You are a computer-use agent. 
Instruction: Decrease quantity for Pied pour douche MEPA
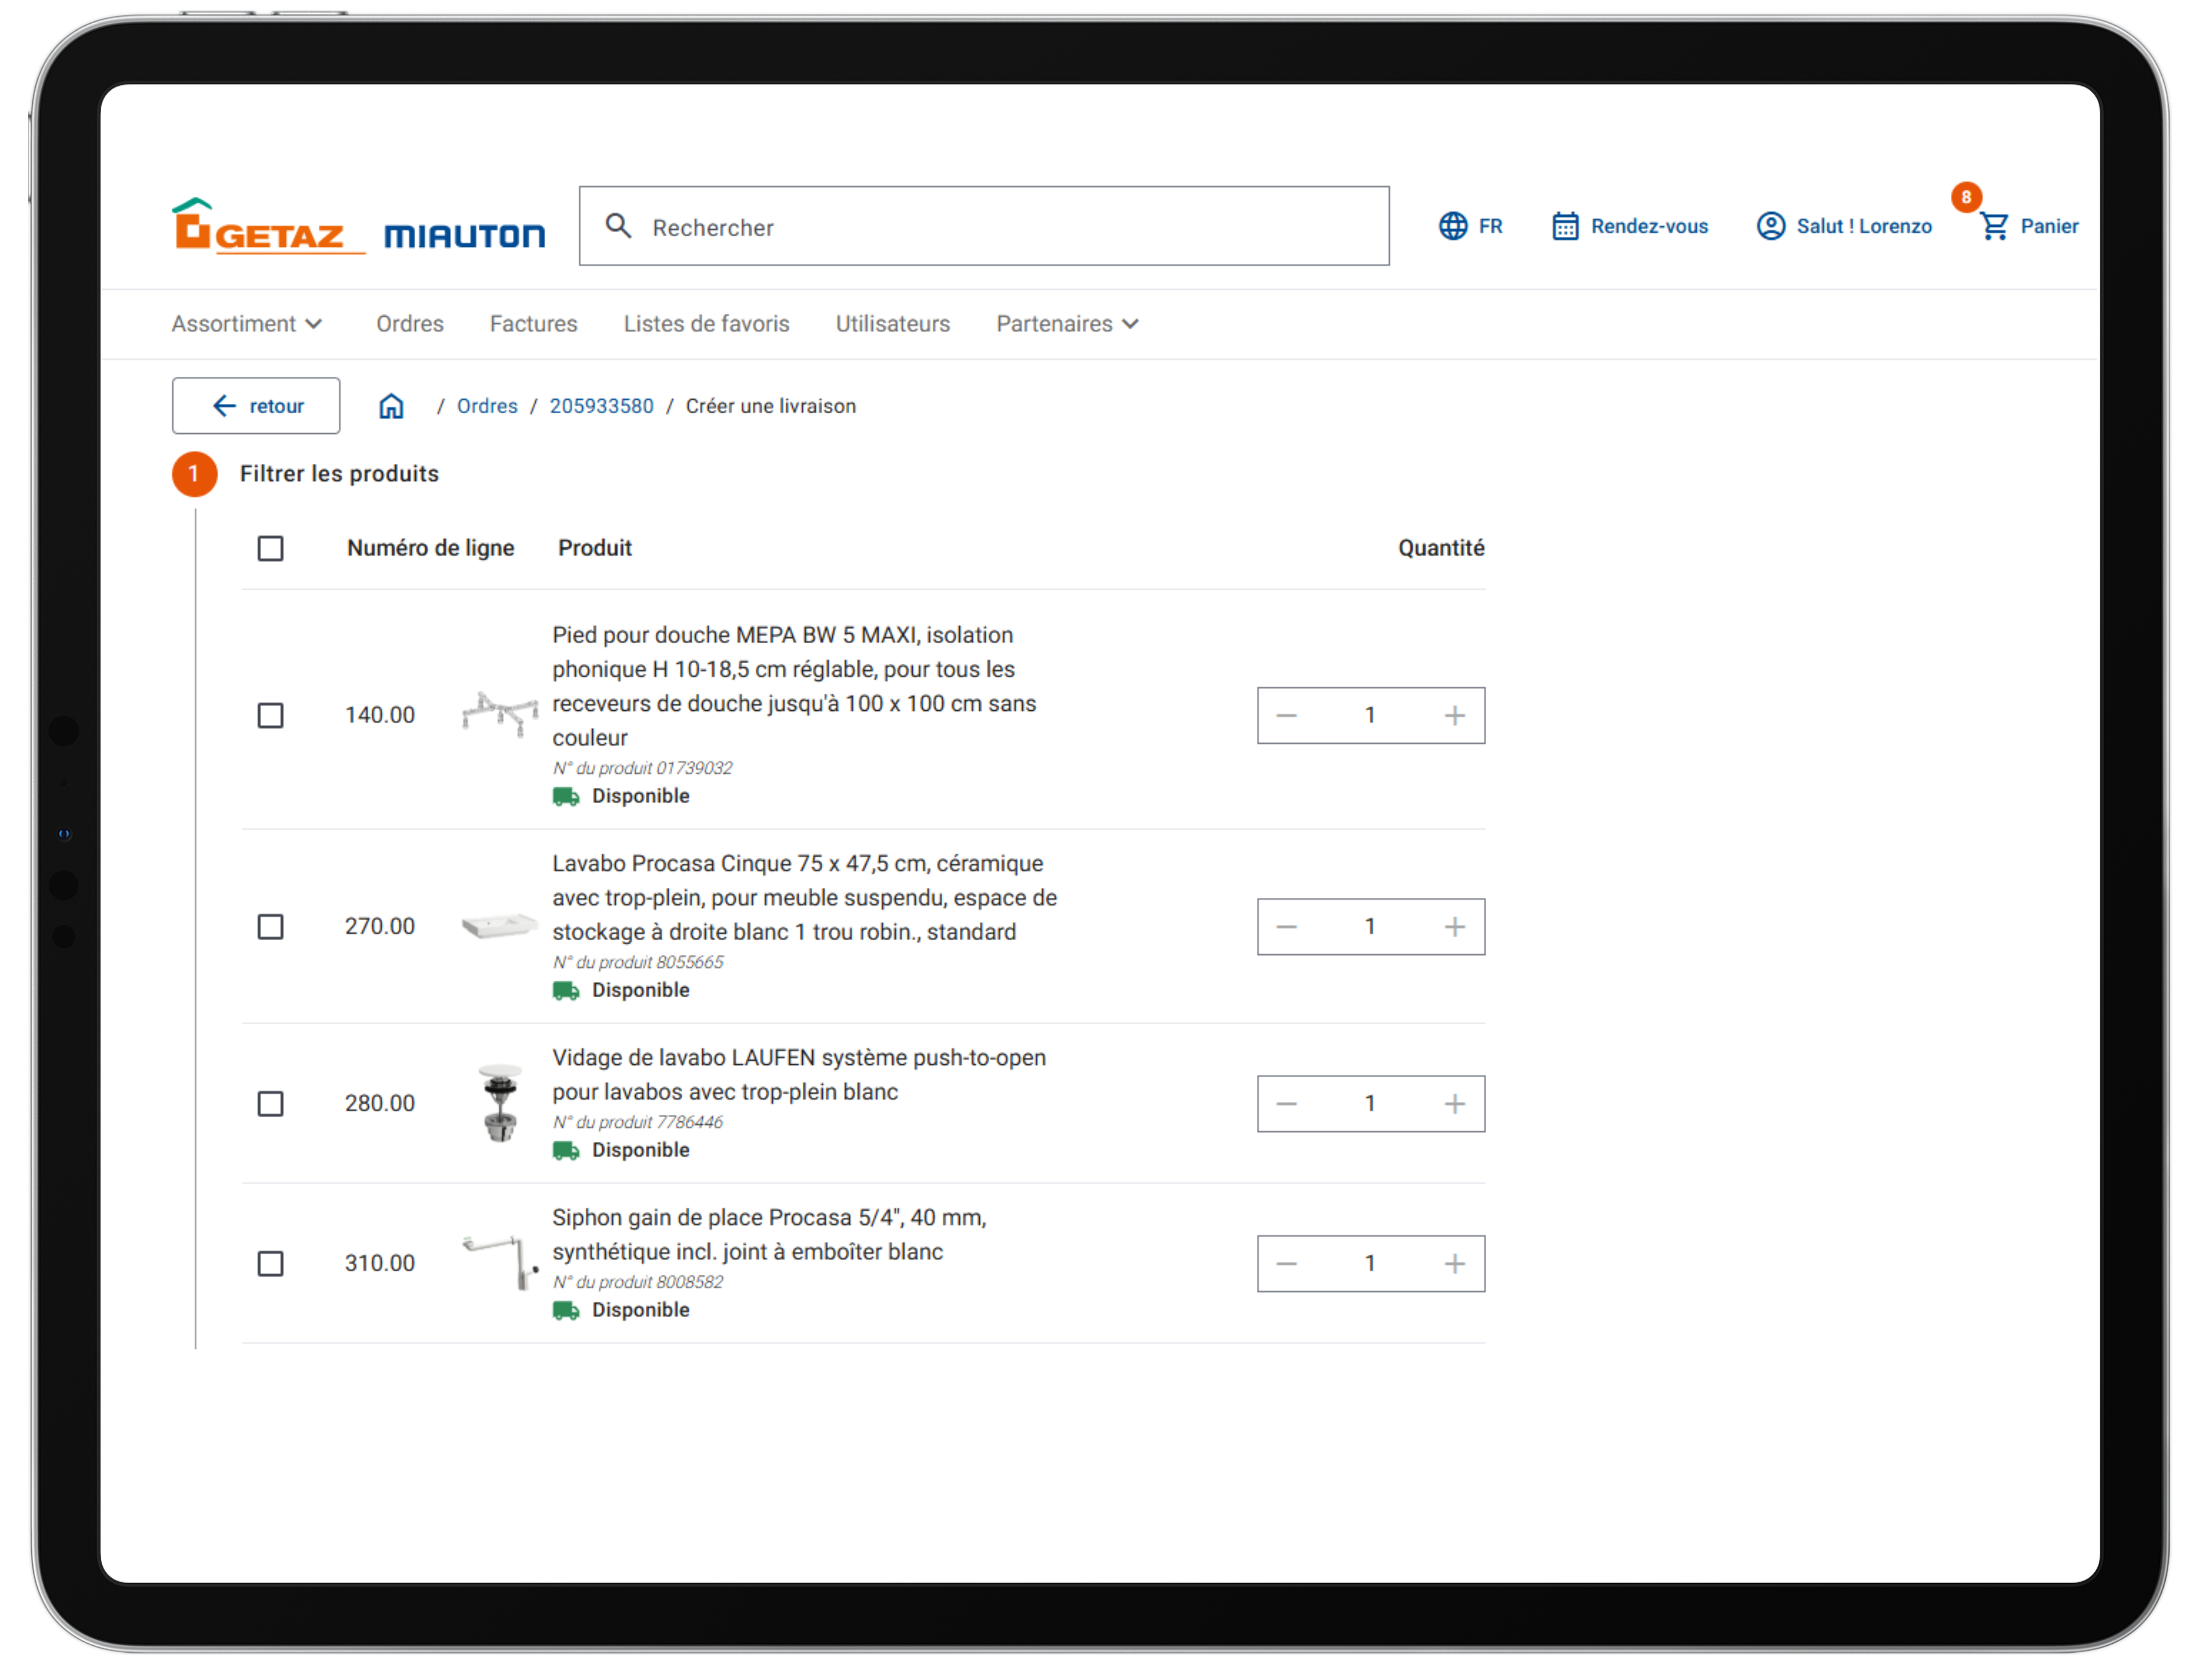click(x=1287, y=716)
